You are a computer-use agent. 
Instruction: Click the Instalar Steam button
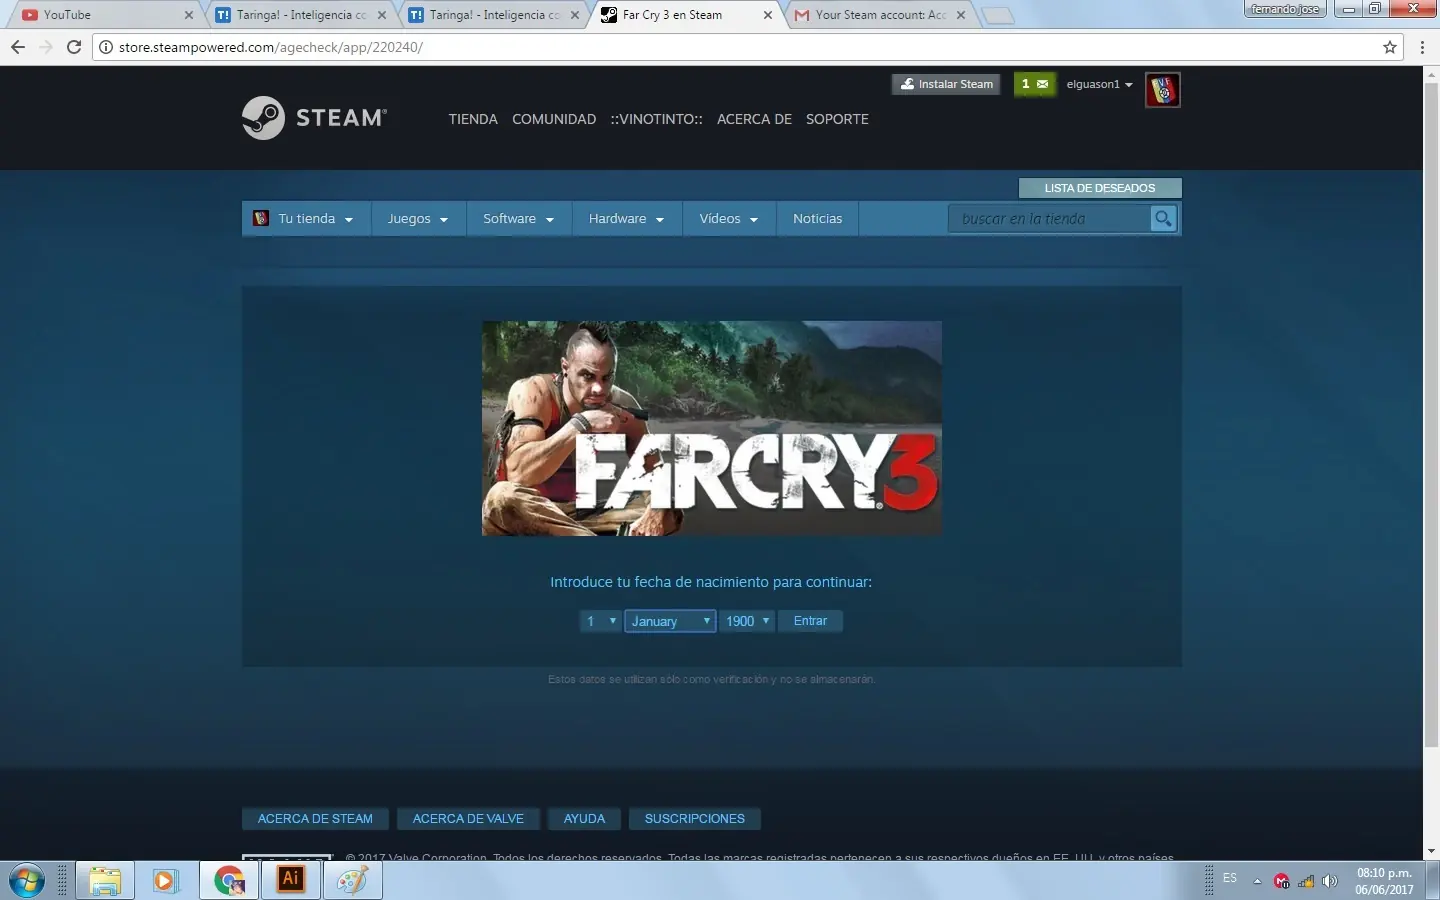946,85
